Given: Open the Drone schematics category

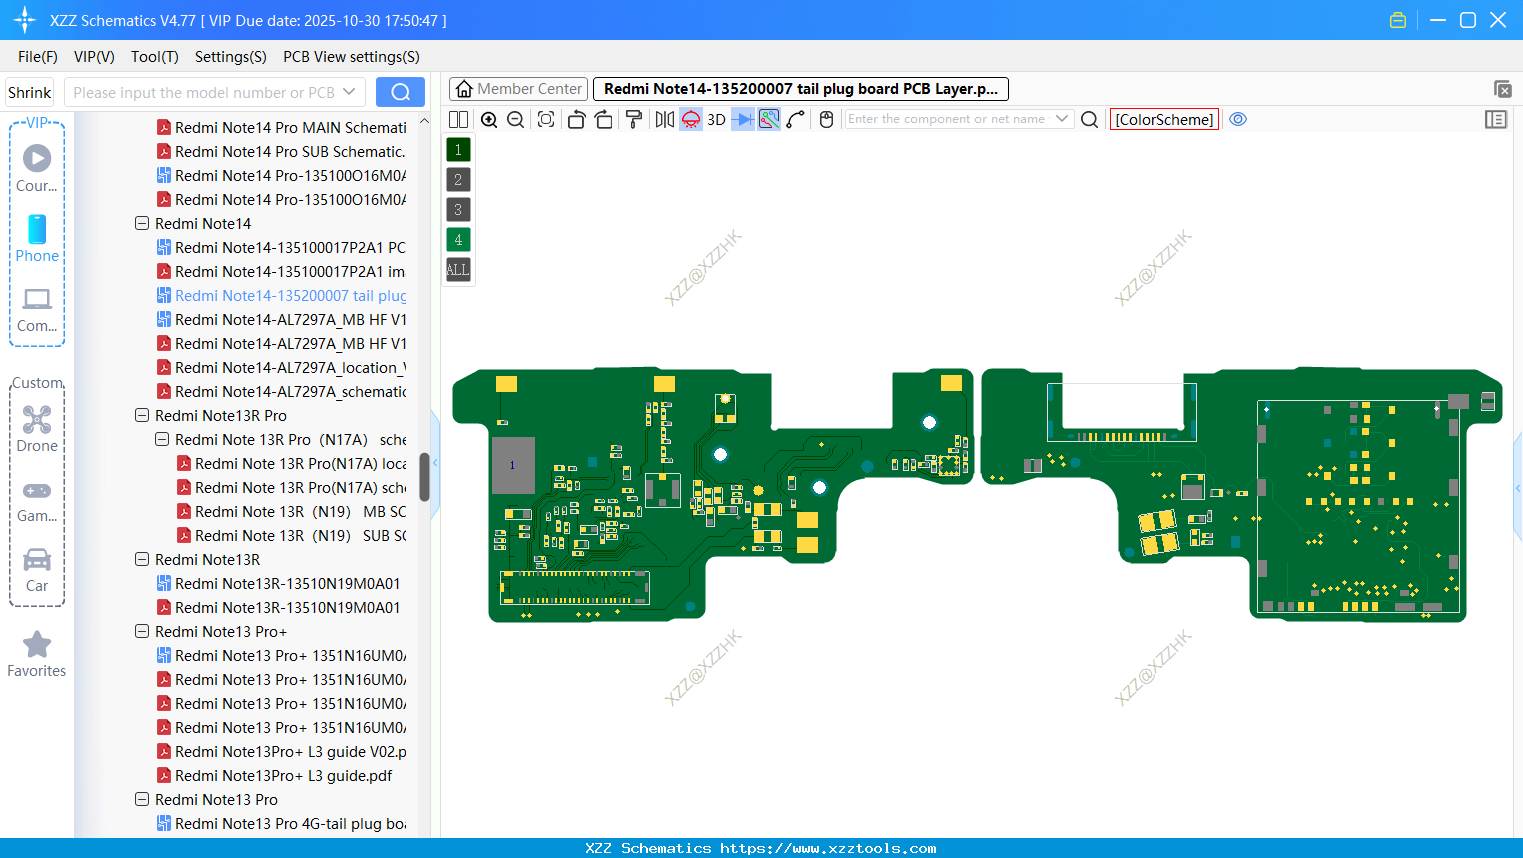Looking at the screenshot, I should (x=37, y=424).
